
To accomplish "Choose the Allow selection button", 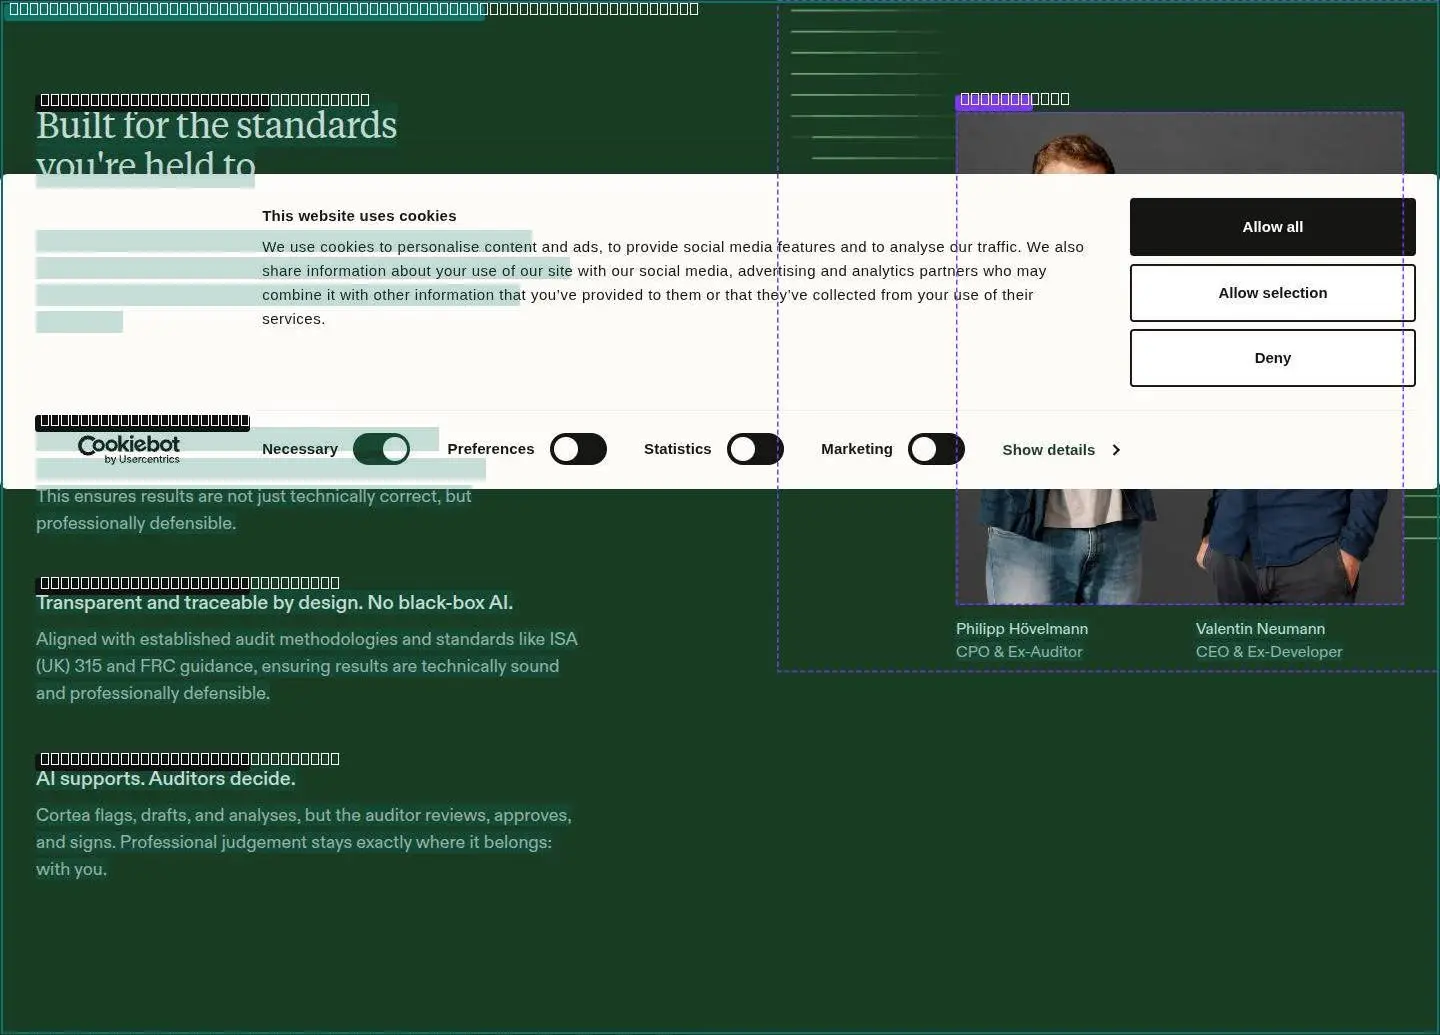I will coord(1273,293).
